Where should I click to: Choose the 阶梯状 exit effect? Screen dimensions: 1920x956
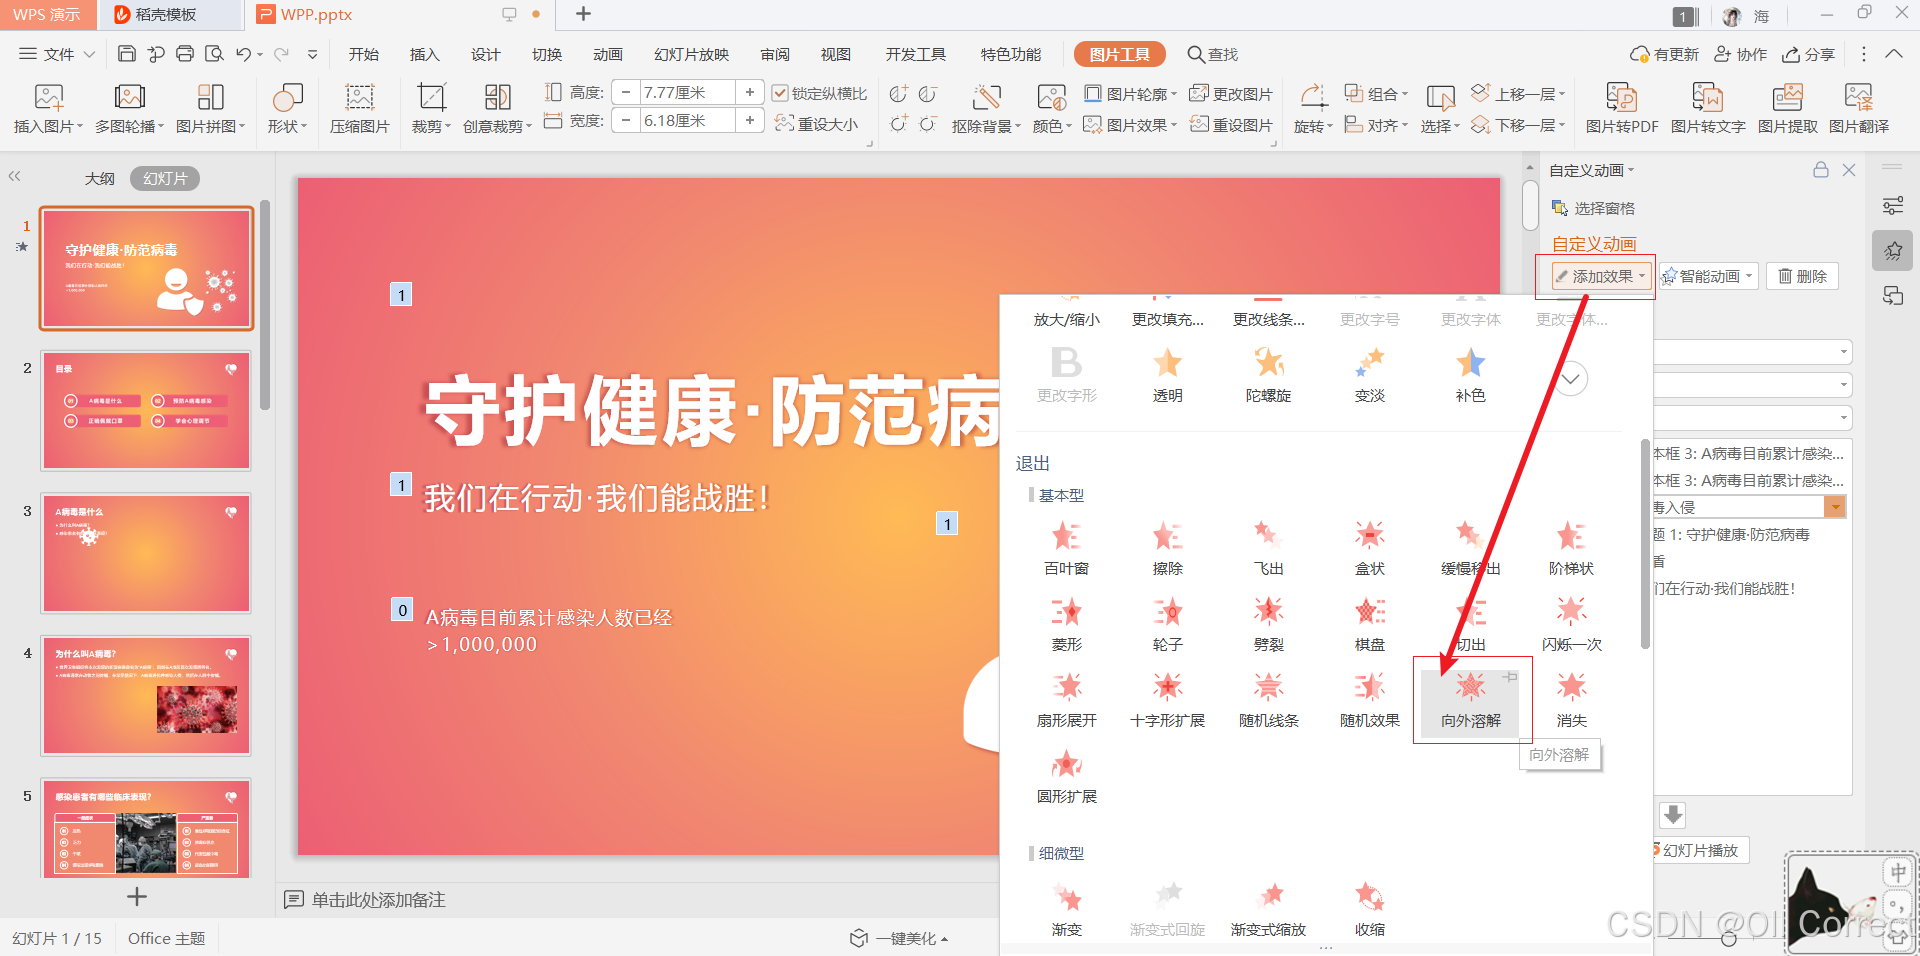click(x=1571, y=548)
